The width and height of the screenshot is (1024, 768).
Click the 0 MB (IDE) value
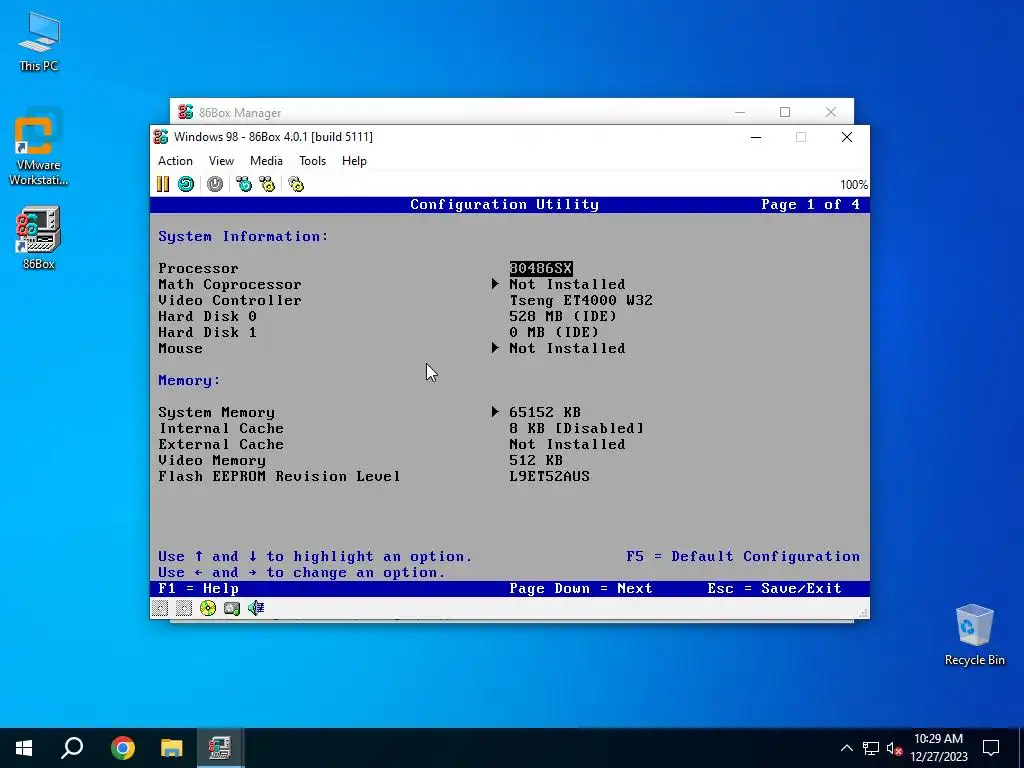pyautogui.click(x=554, y=332)
